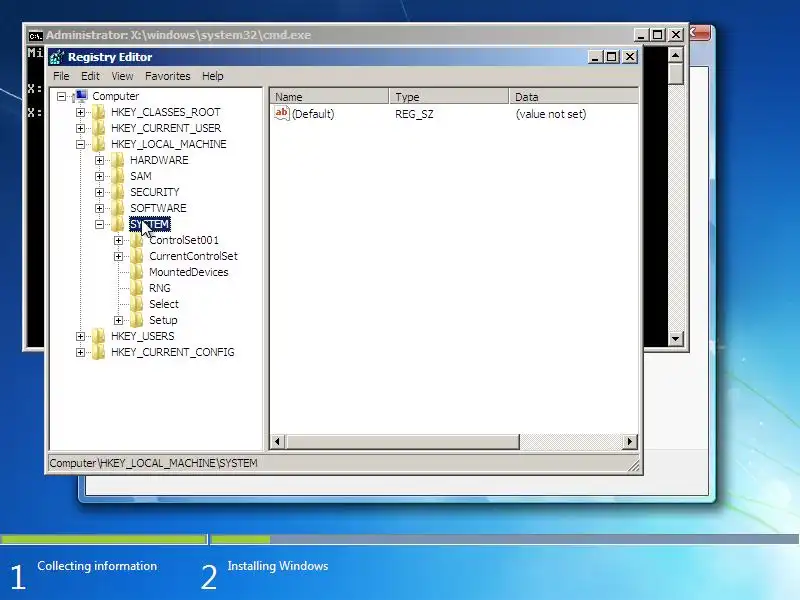Image resolution: width=800 pixels, height=600 pixels.
Task: Expand HKEY_CURRENT_USER with its plus box
Action: [x=80, y=128]
